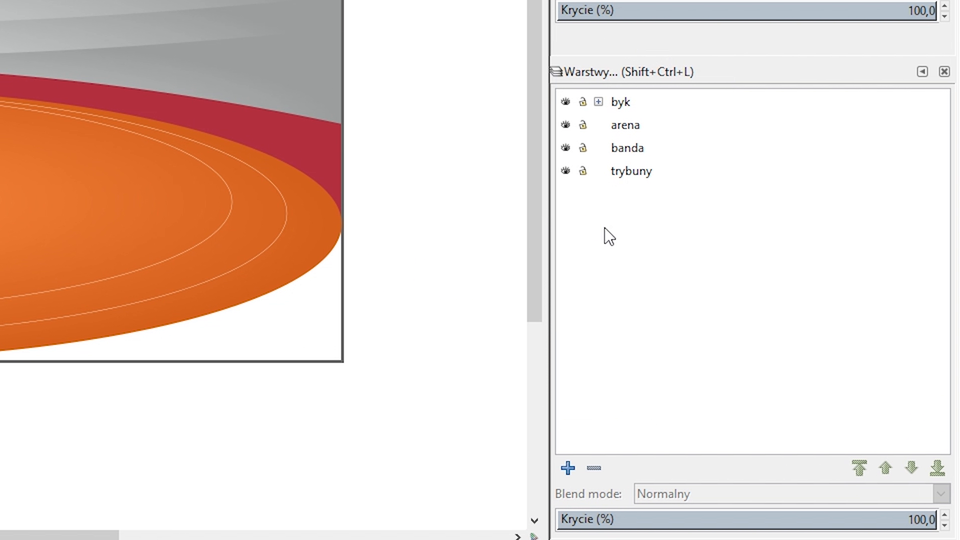Add a new layer with plus icon
The width and height of the screenshot is (960, 540).
[568, 468]
